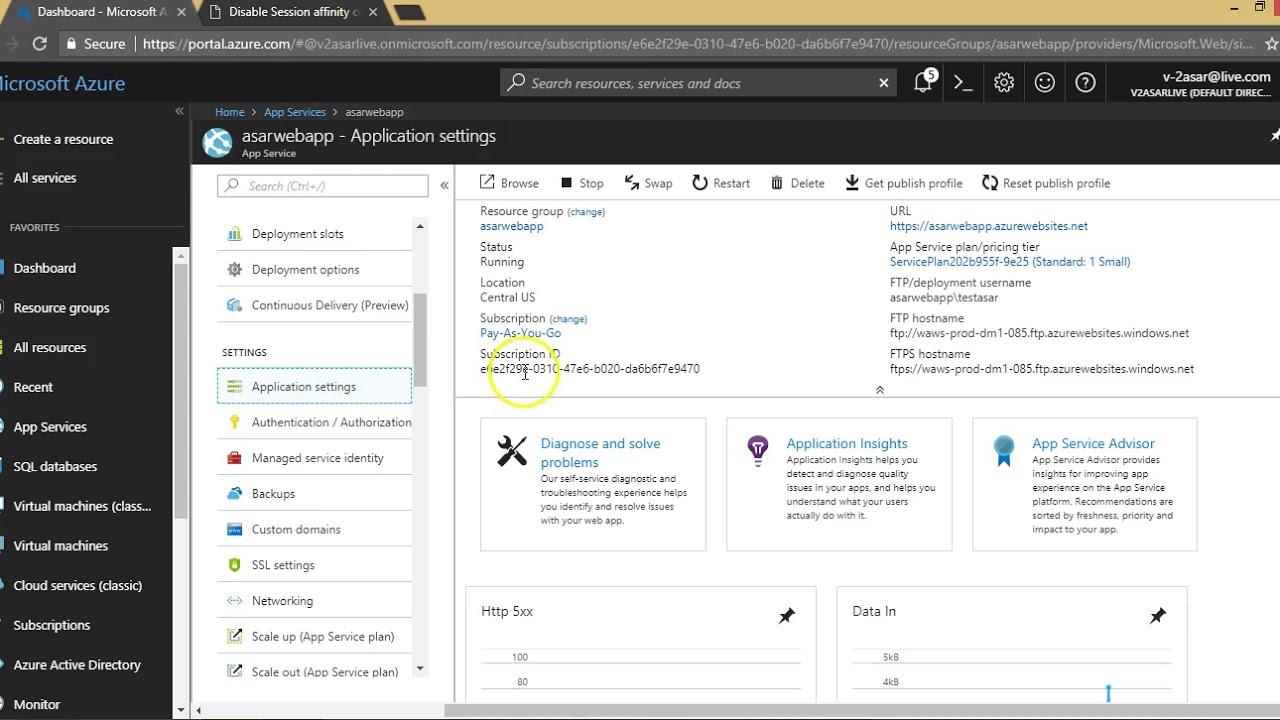Click the Deployment slots icon
This screenshot has height=720, width=1280.
[x=234, y=234]
